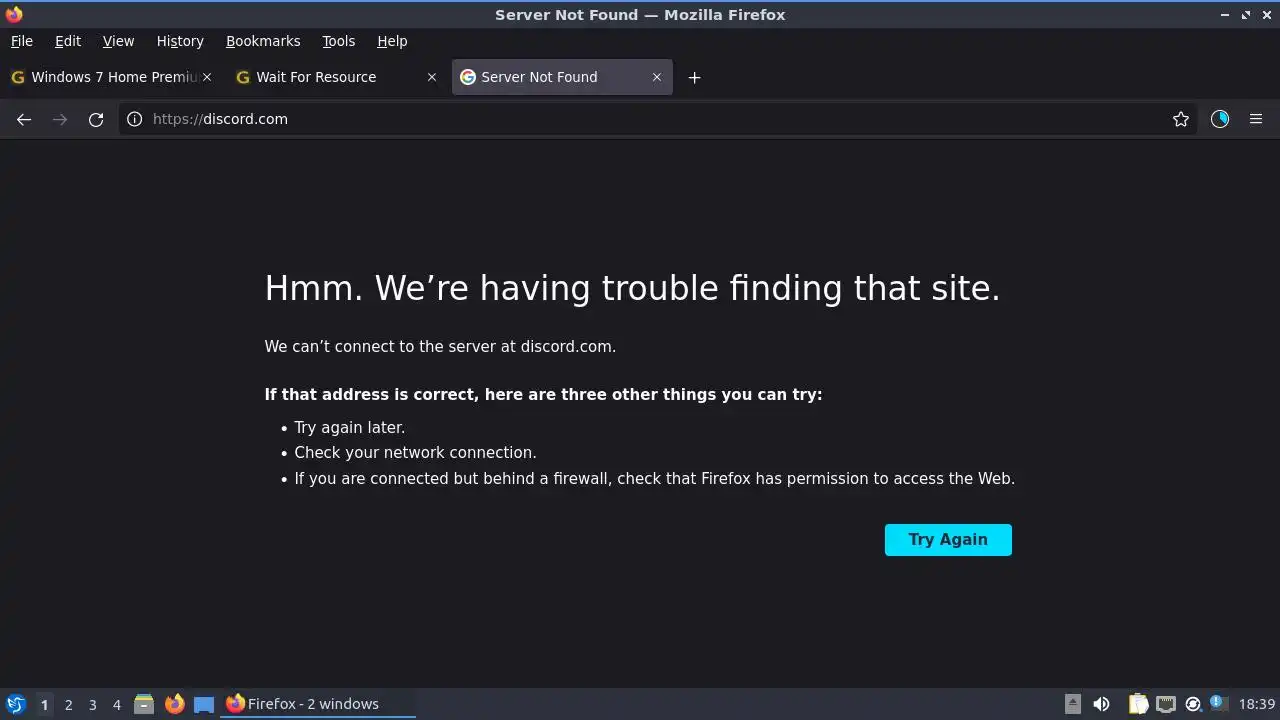The height and width of the screenshot is (720, 1280).
Task: Switch to workspace 1
Action: pyautogui.click(x=44, y=705)
